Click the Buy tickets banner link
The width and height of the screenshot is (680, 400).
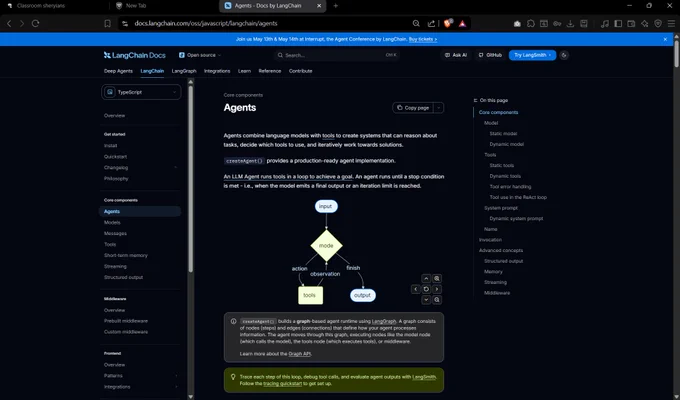tap(423, 39)
